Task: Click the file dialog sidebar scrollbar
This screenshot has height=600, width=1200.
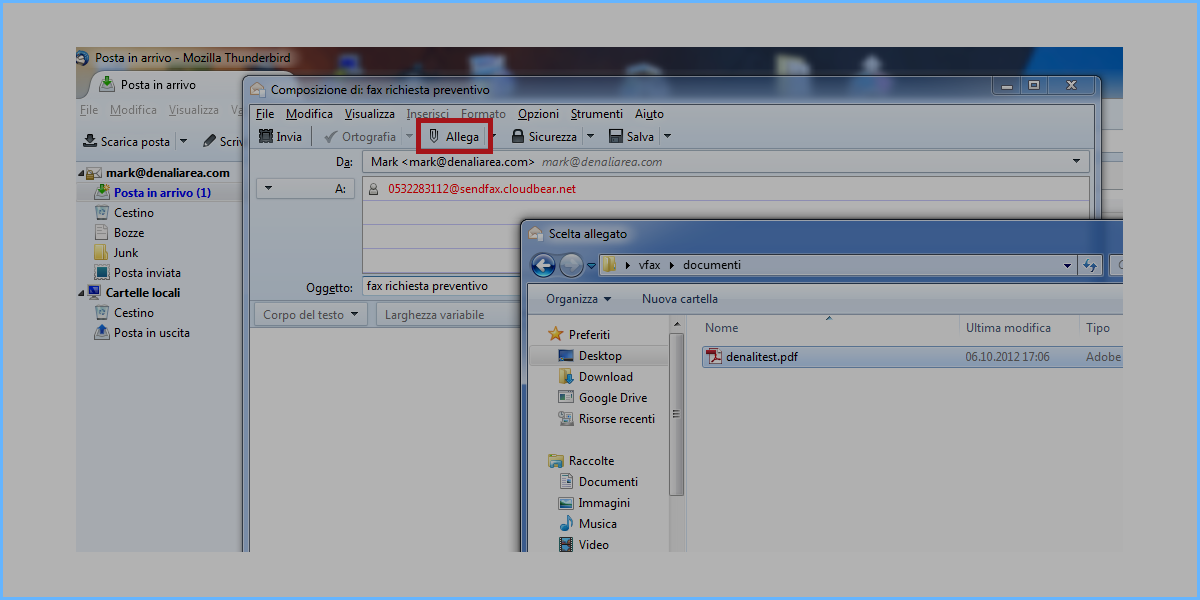Action: 677,414
